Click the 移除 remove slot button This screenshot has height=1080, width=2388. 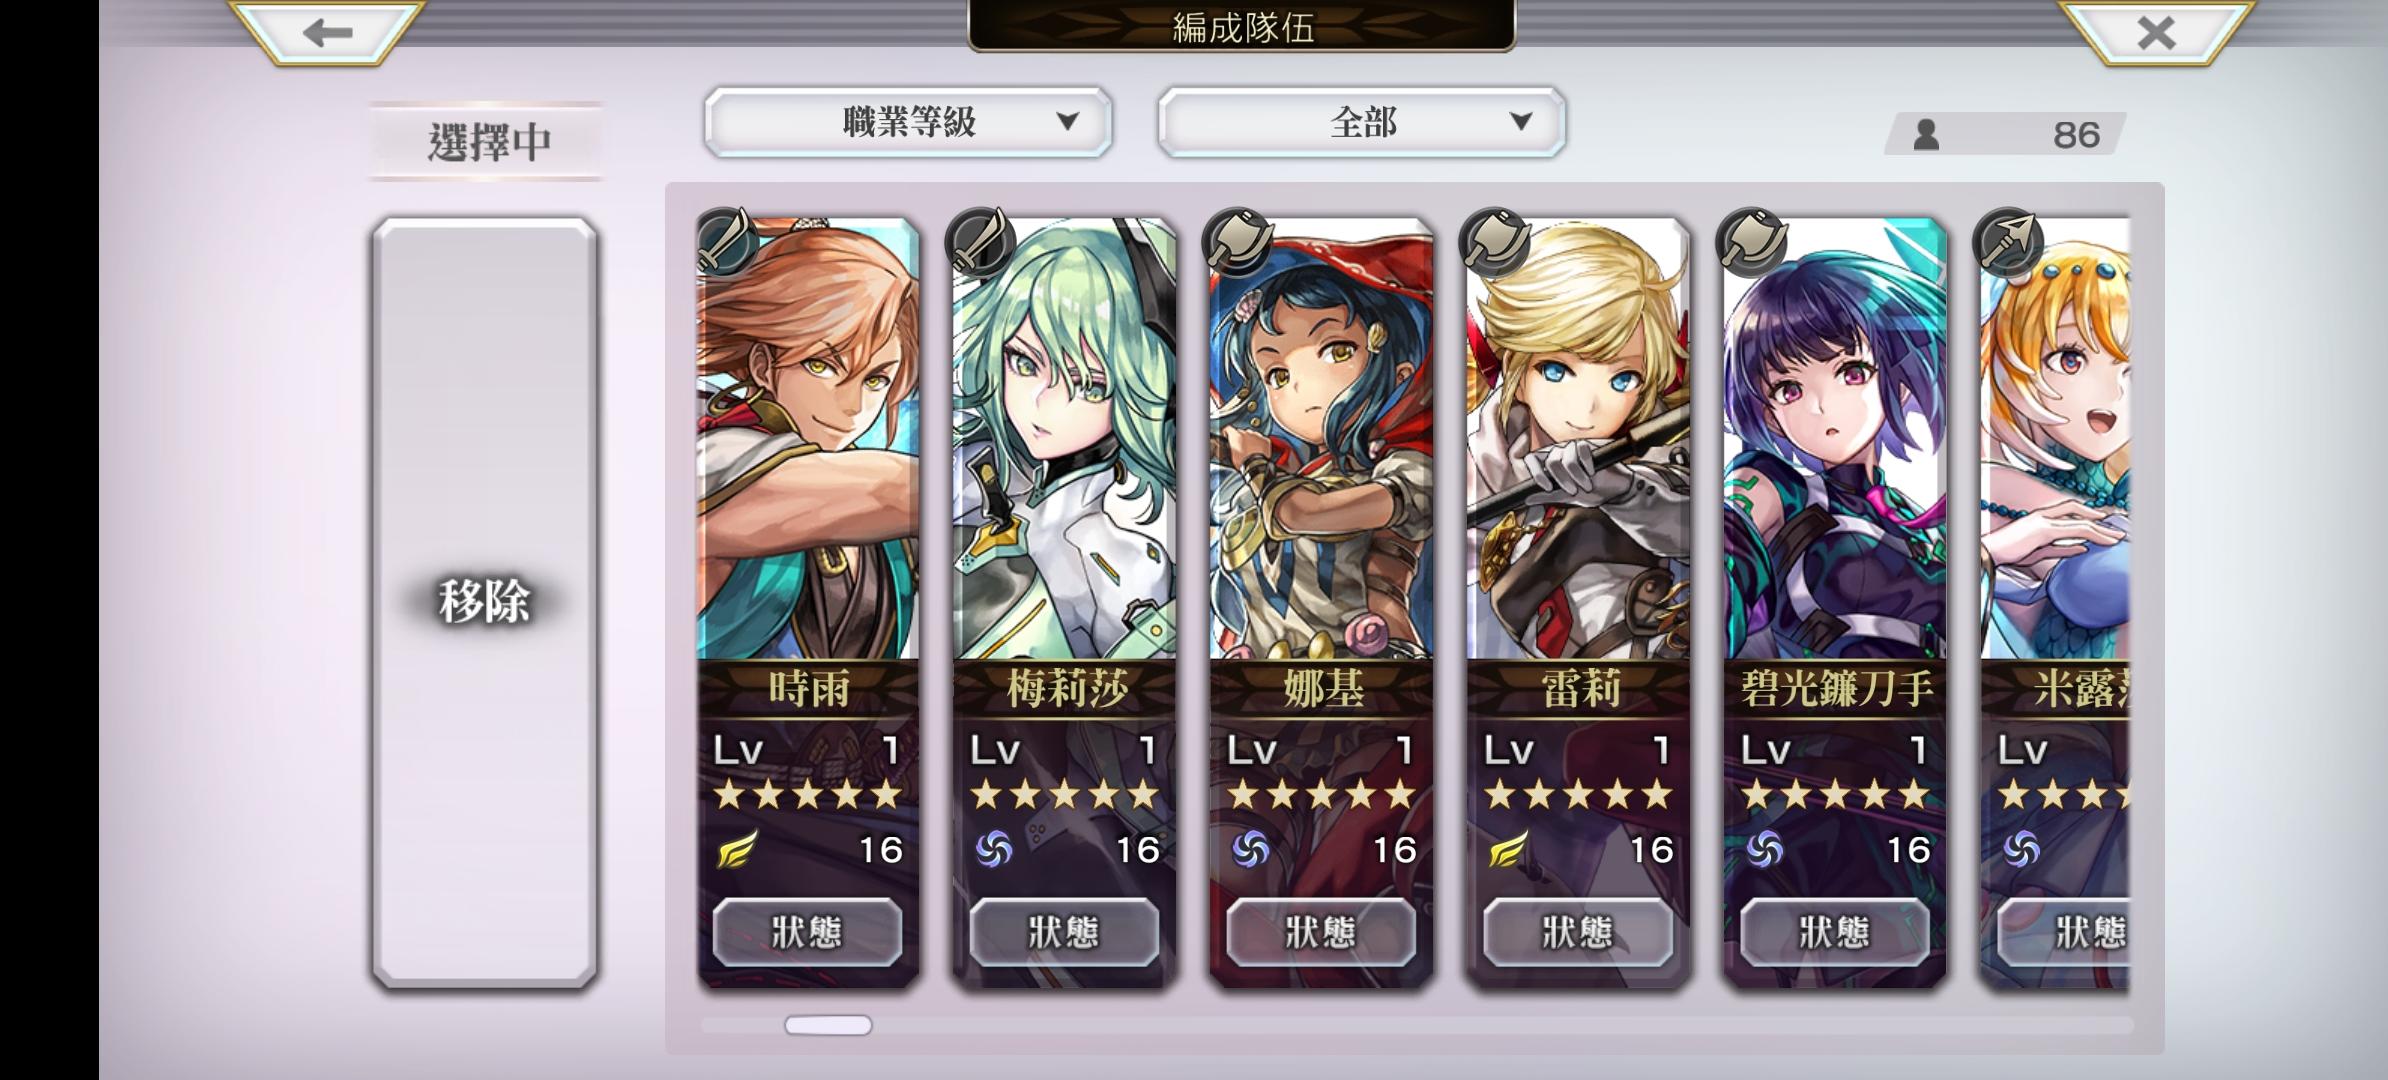pos(485,602)
